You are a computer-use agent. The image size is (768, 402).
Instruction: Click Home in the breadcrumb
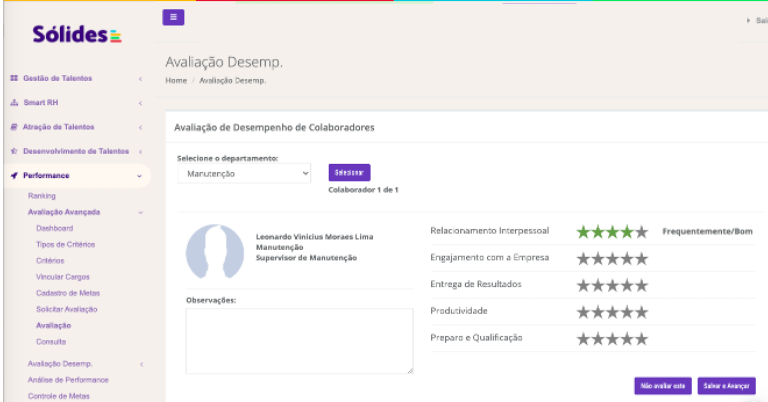pyautogui.click(x=176, y=81)
